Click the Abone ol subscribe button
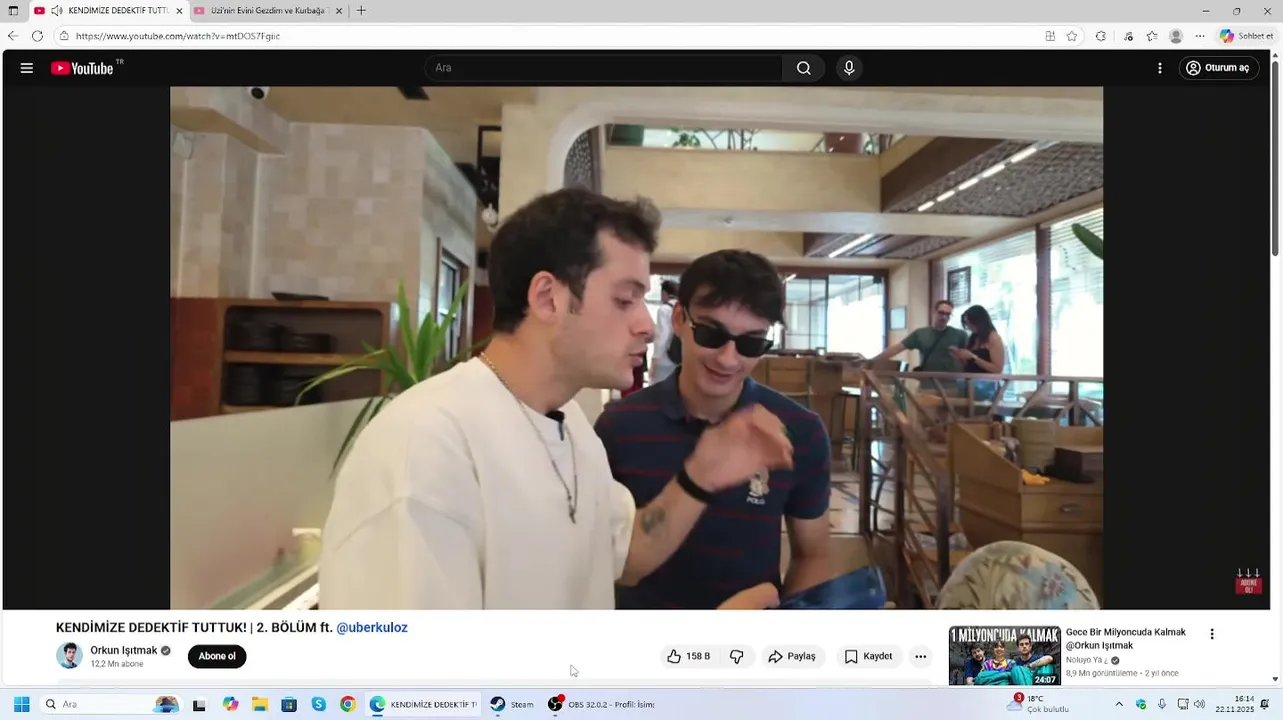This screenshot has width=1283, height=720. [217, 657]
